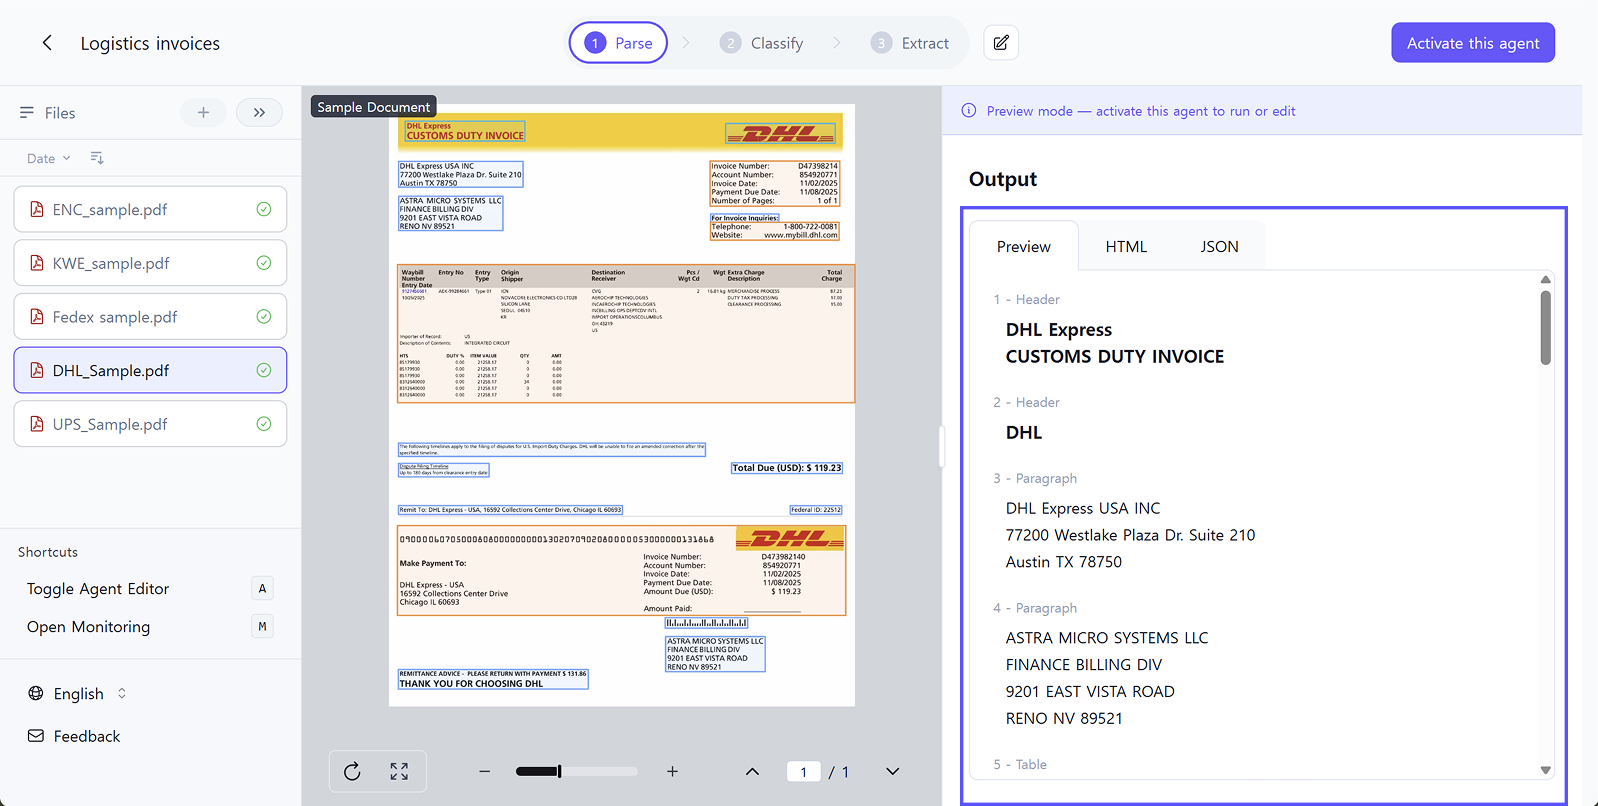The height and width of the screenshot is (806, 1598).
Task: Open the KWE_sample.pdf file
Action: (x=150, y=263)
